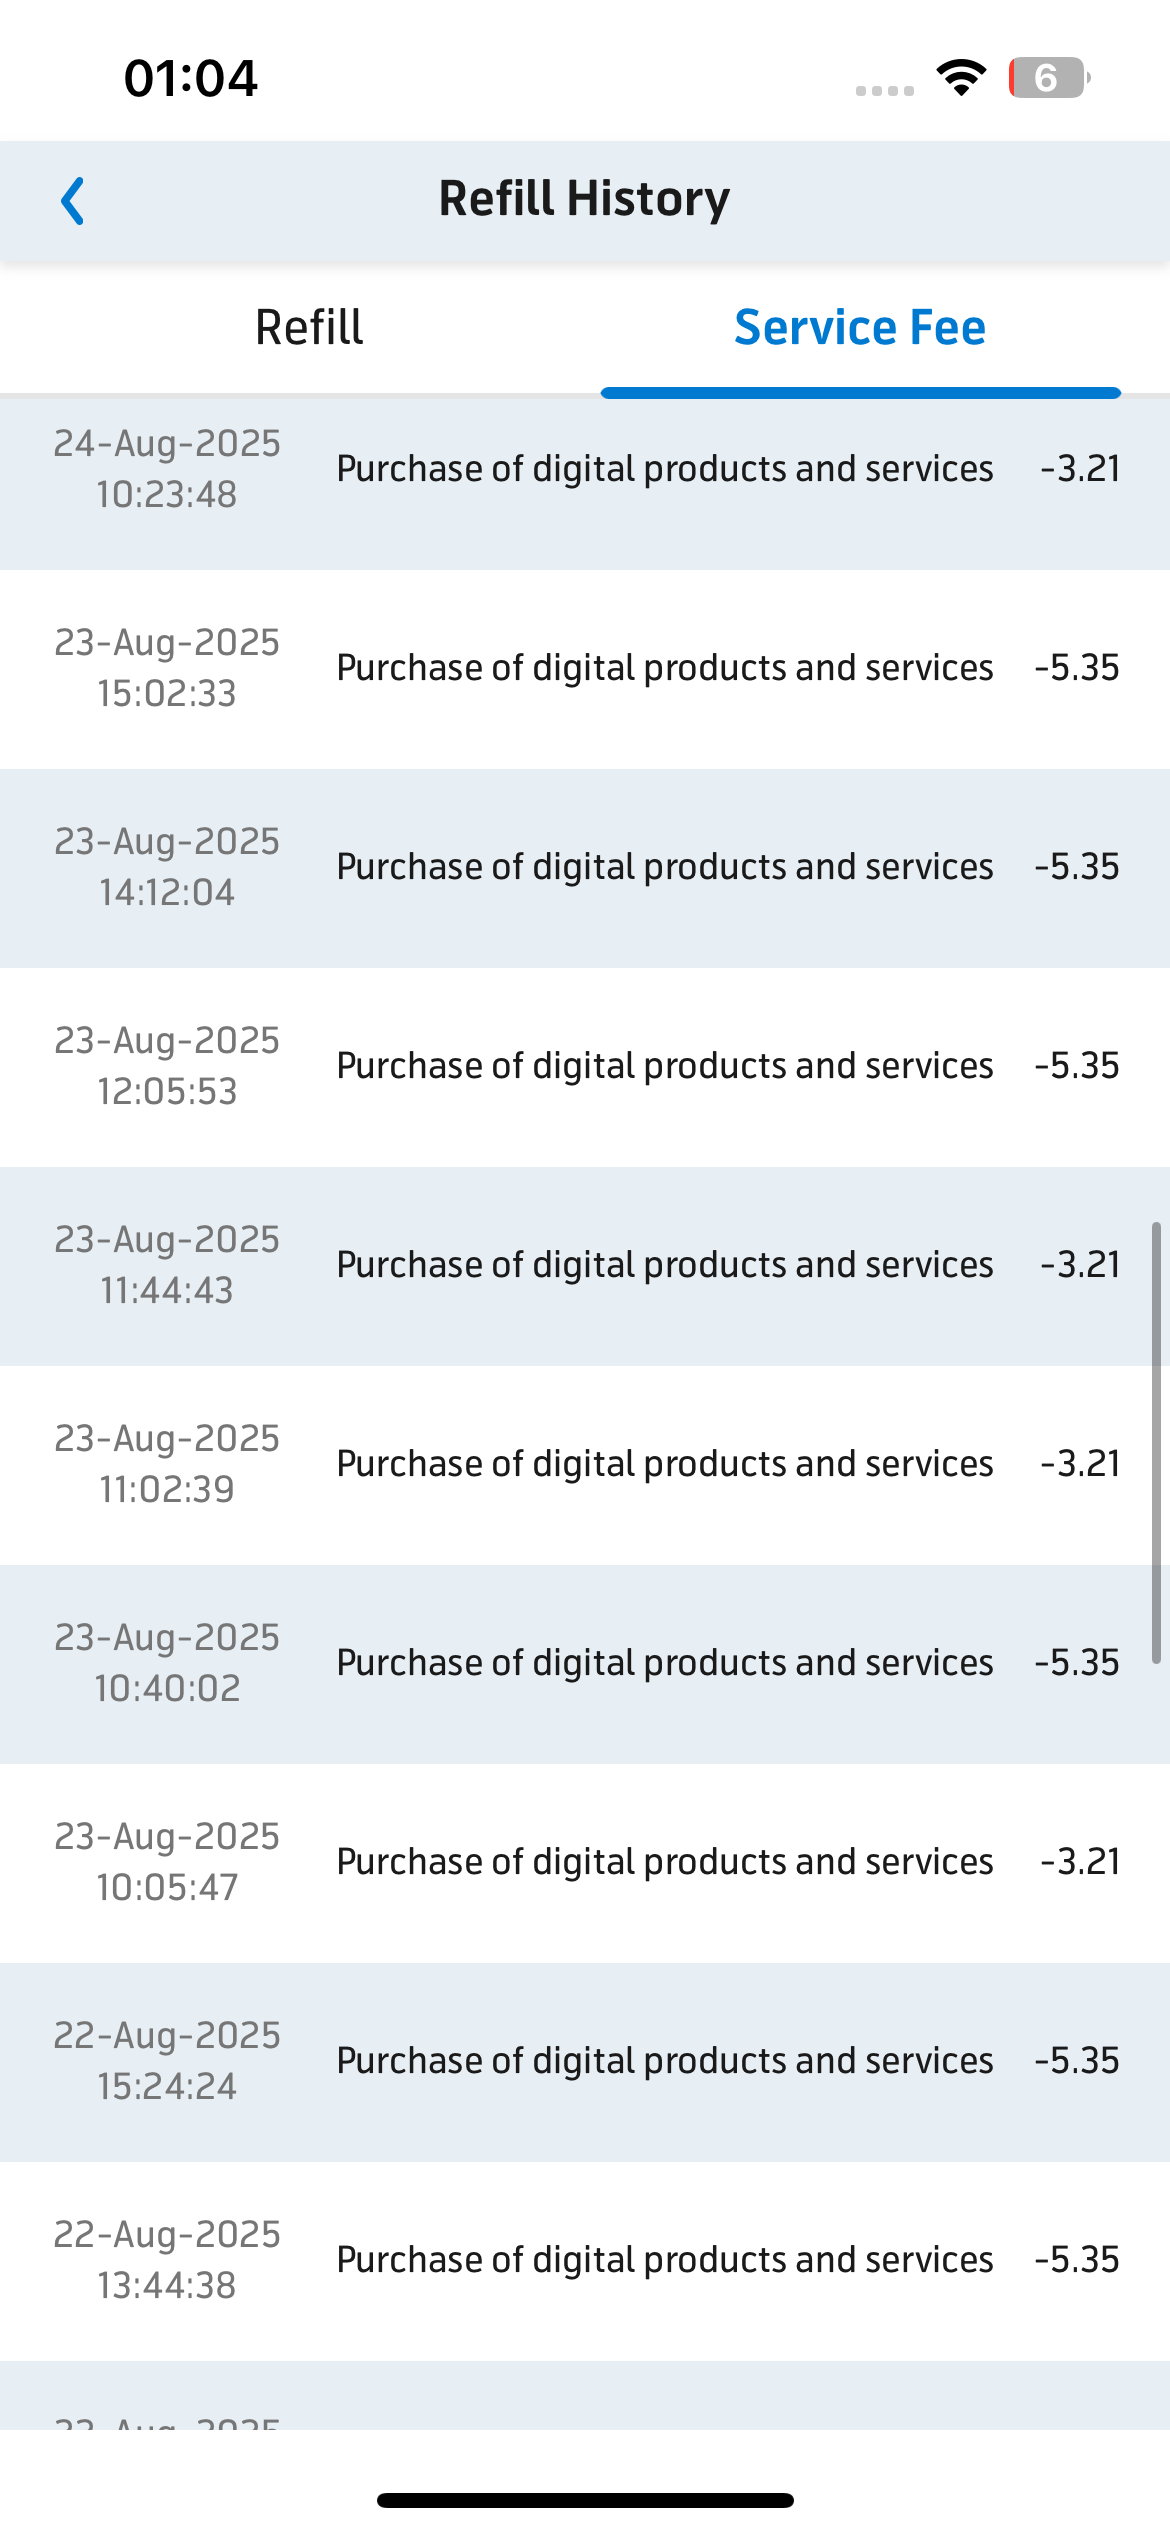Open the 23-Aug-2025 11:44:43 transaction

point(585,1266)
